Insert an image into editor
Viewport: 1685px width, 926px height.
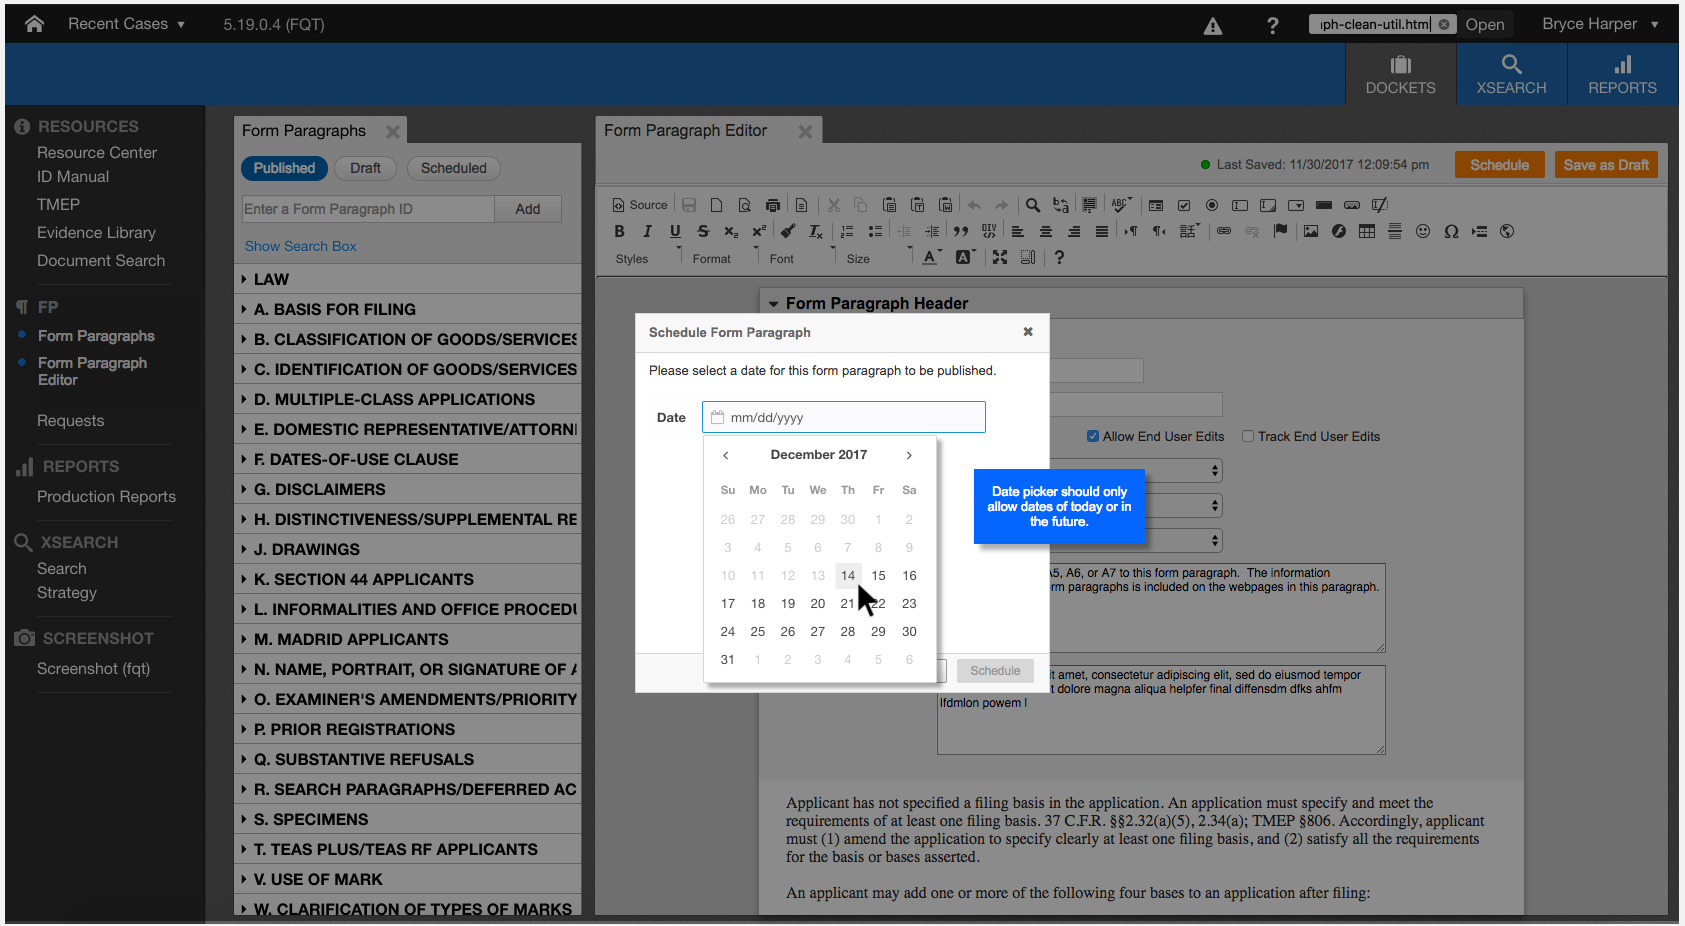point(1311,231)
